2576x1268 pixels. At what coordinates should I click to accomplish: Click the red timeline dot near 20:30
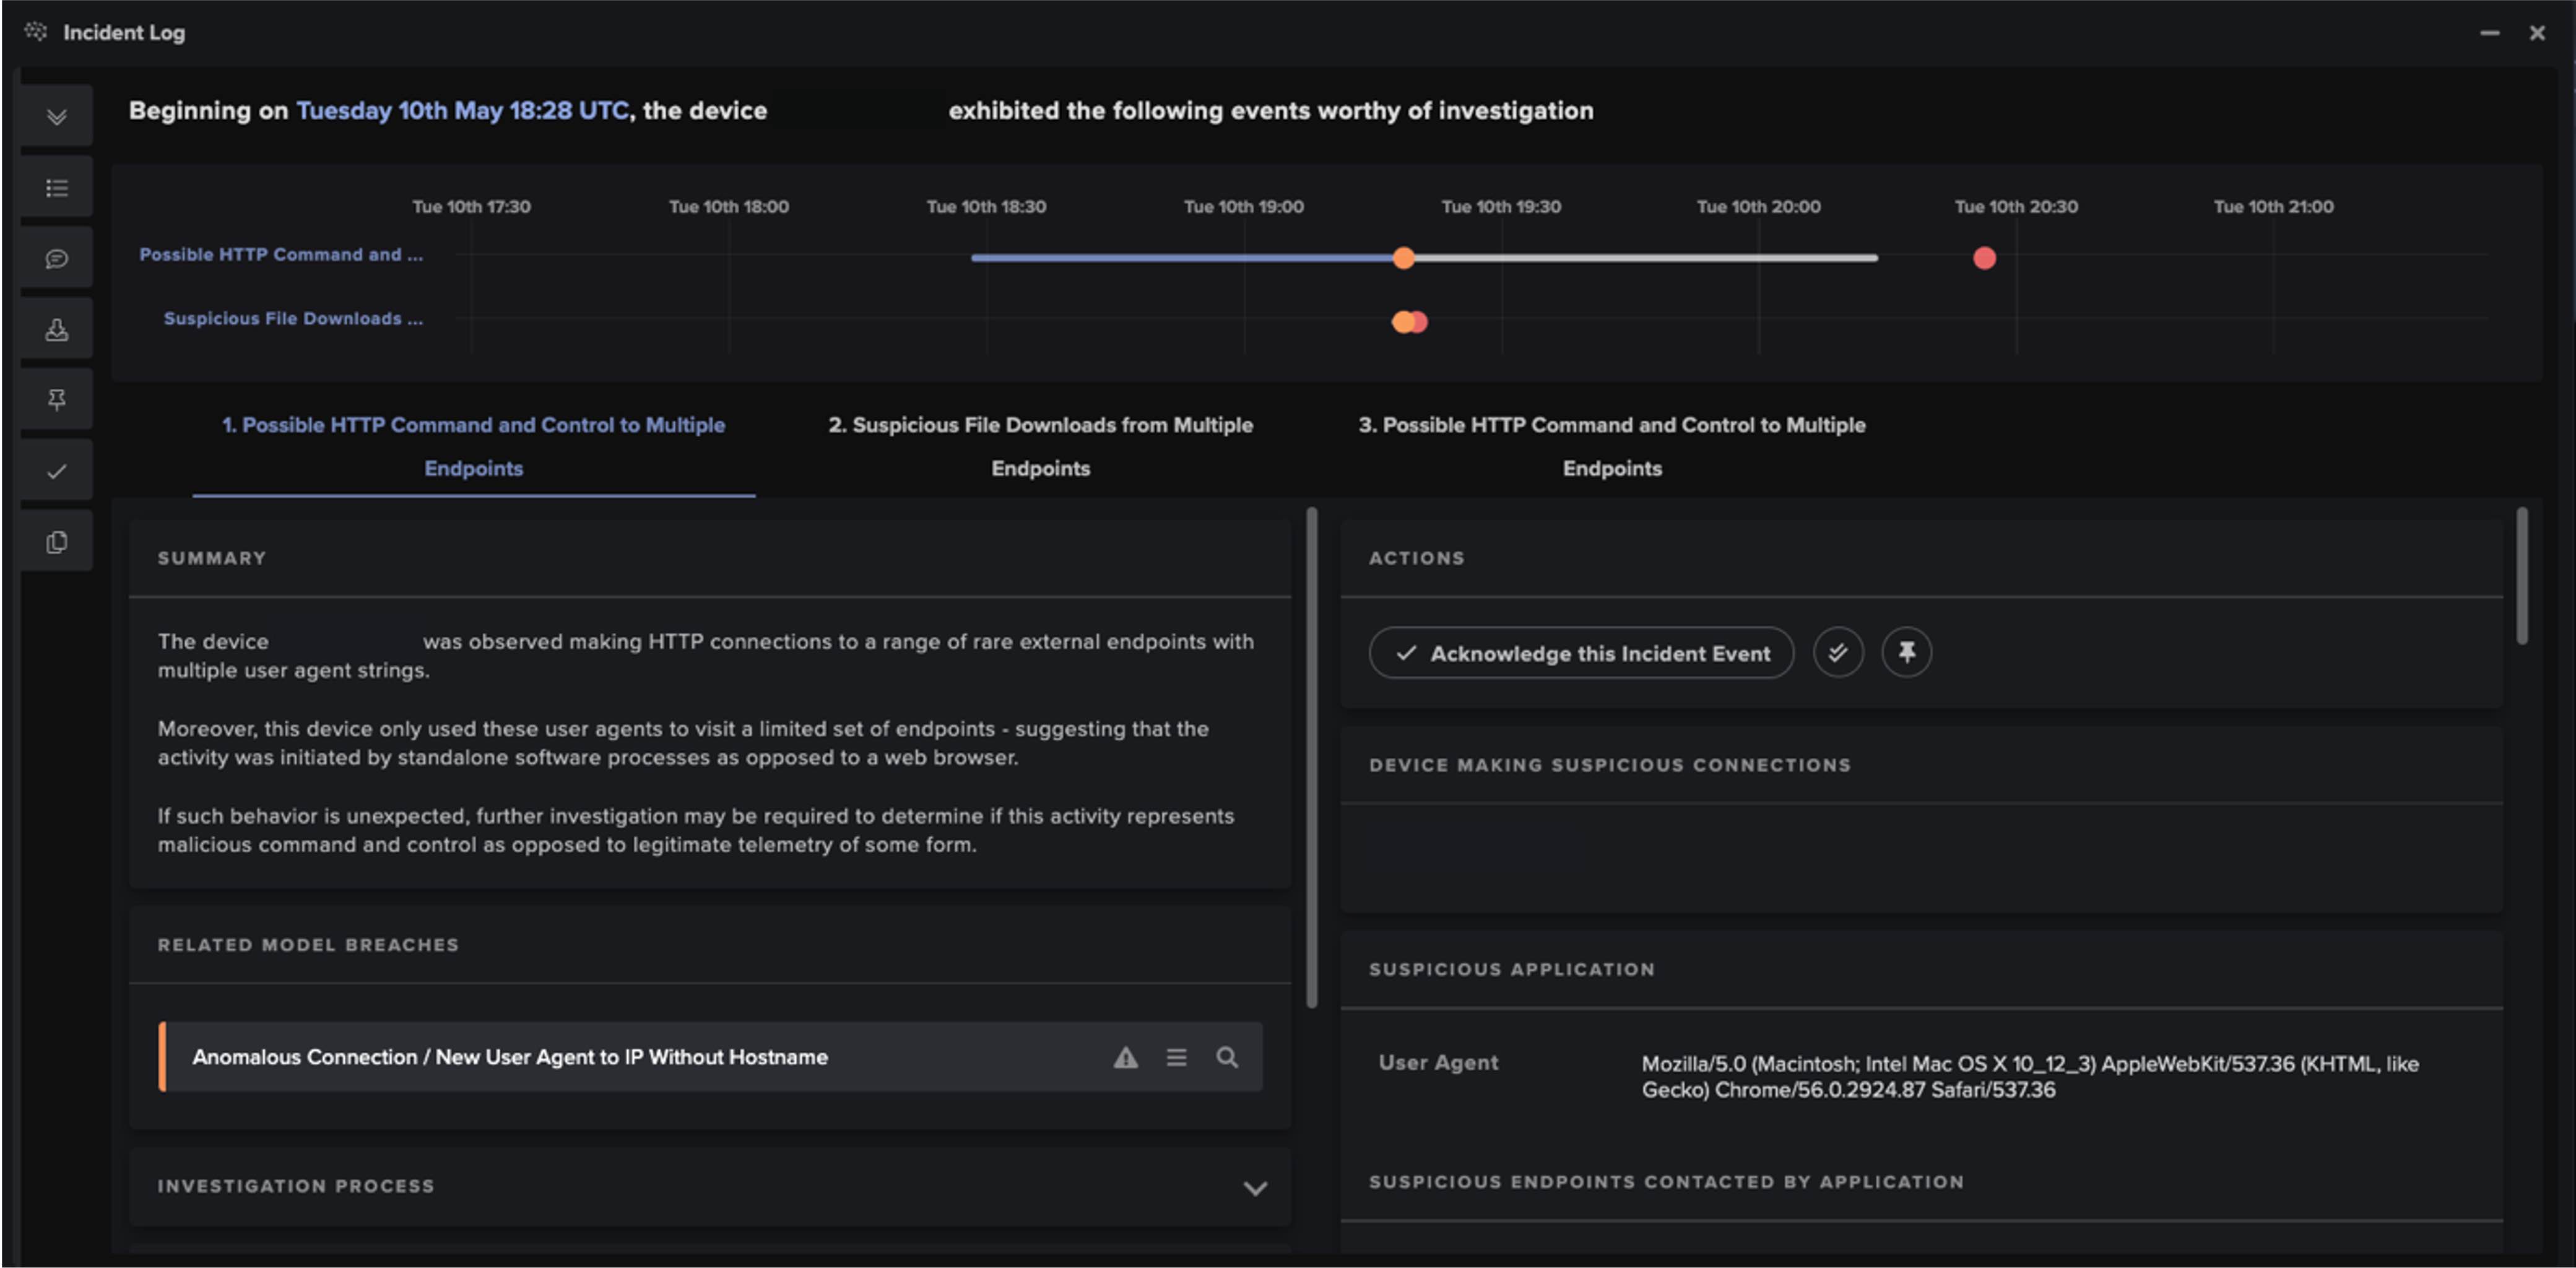(1984, 258)
